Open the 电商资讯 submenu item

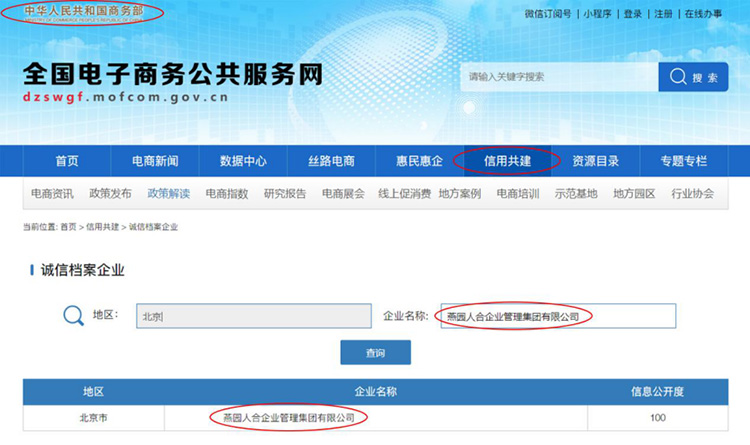[52, 194]
